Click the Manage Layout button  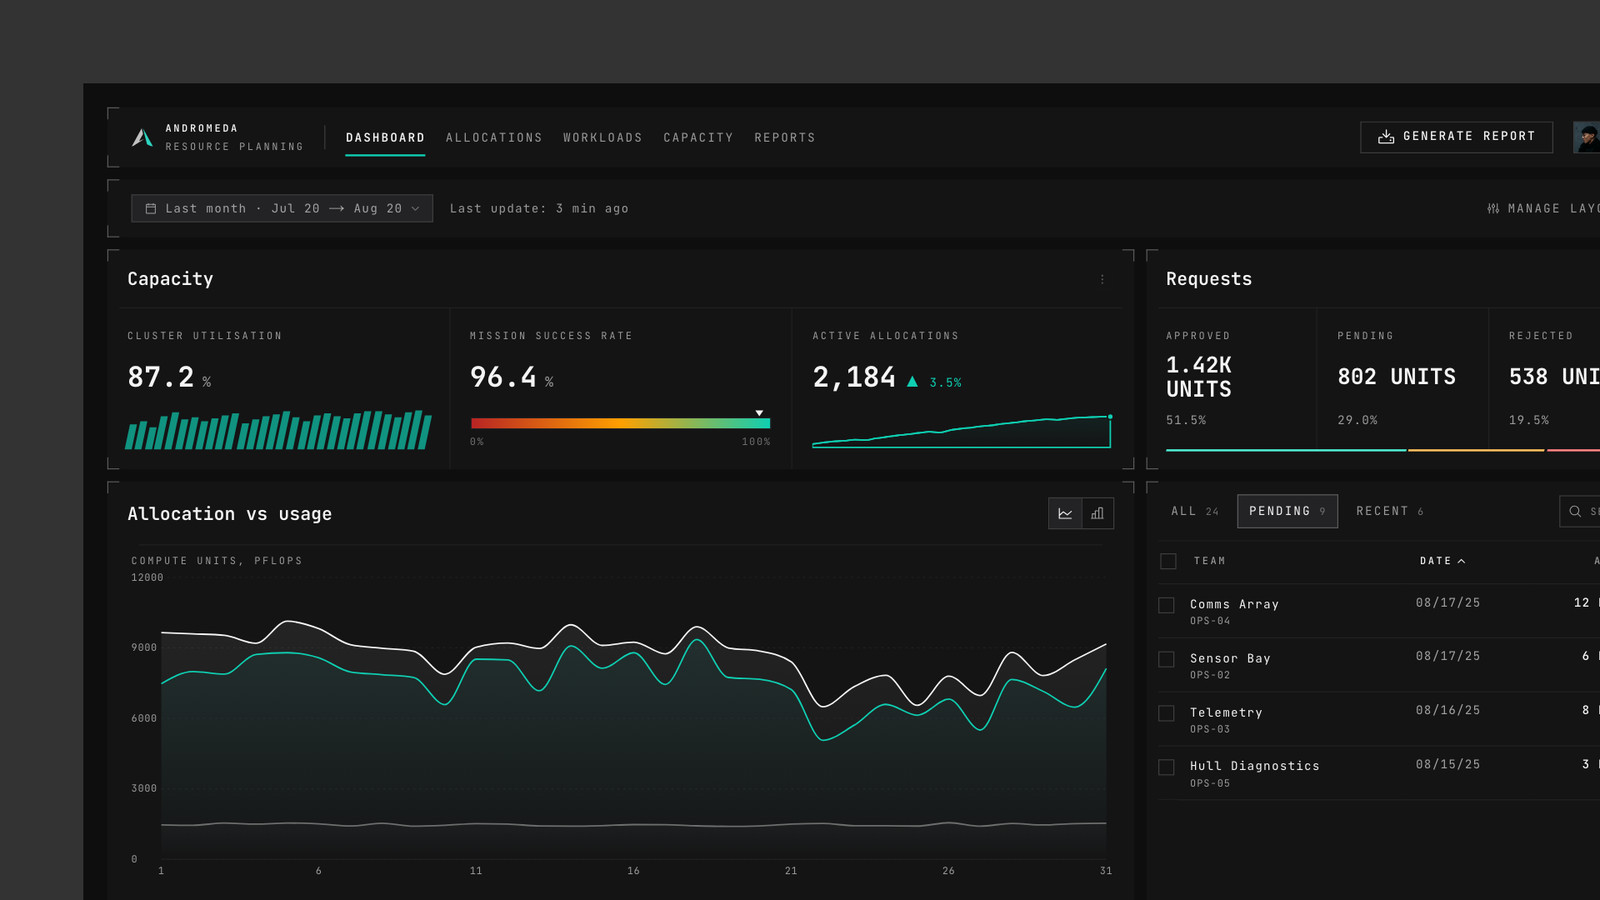click(x=1544, y=208)
